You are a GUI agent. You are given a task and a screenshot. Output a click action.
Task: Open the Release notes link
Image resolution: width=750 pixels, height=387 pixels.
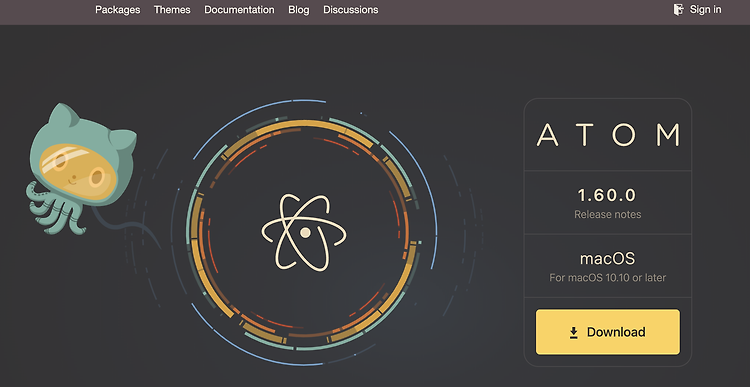tap(607, 214)
